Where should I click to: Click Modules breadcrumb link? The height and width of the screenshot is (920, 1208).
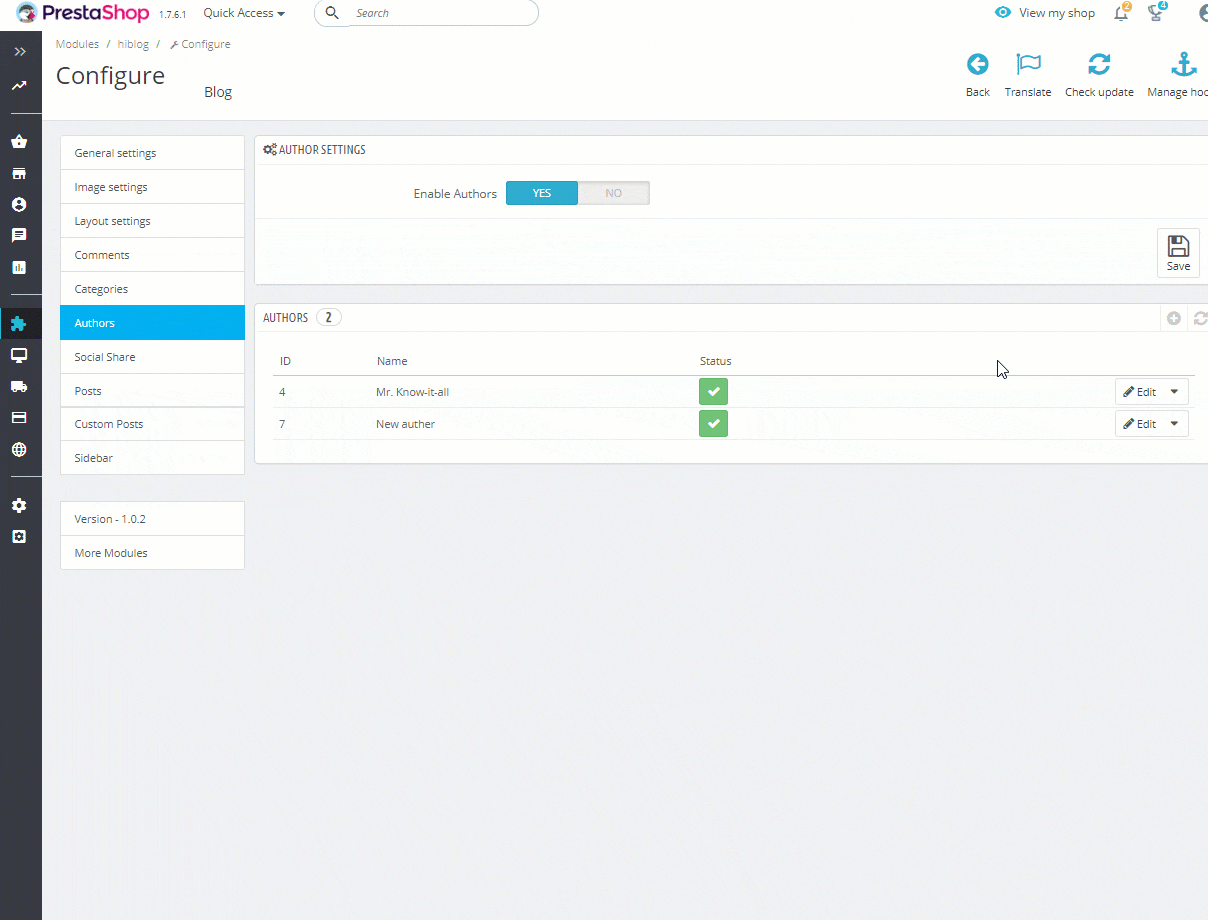(x=77, y=44)
